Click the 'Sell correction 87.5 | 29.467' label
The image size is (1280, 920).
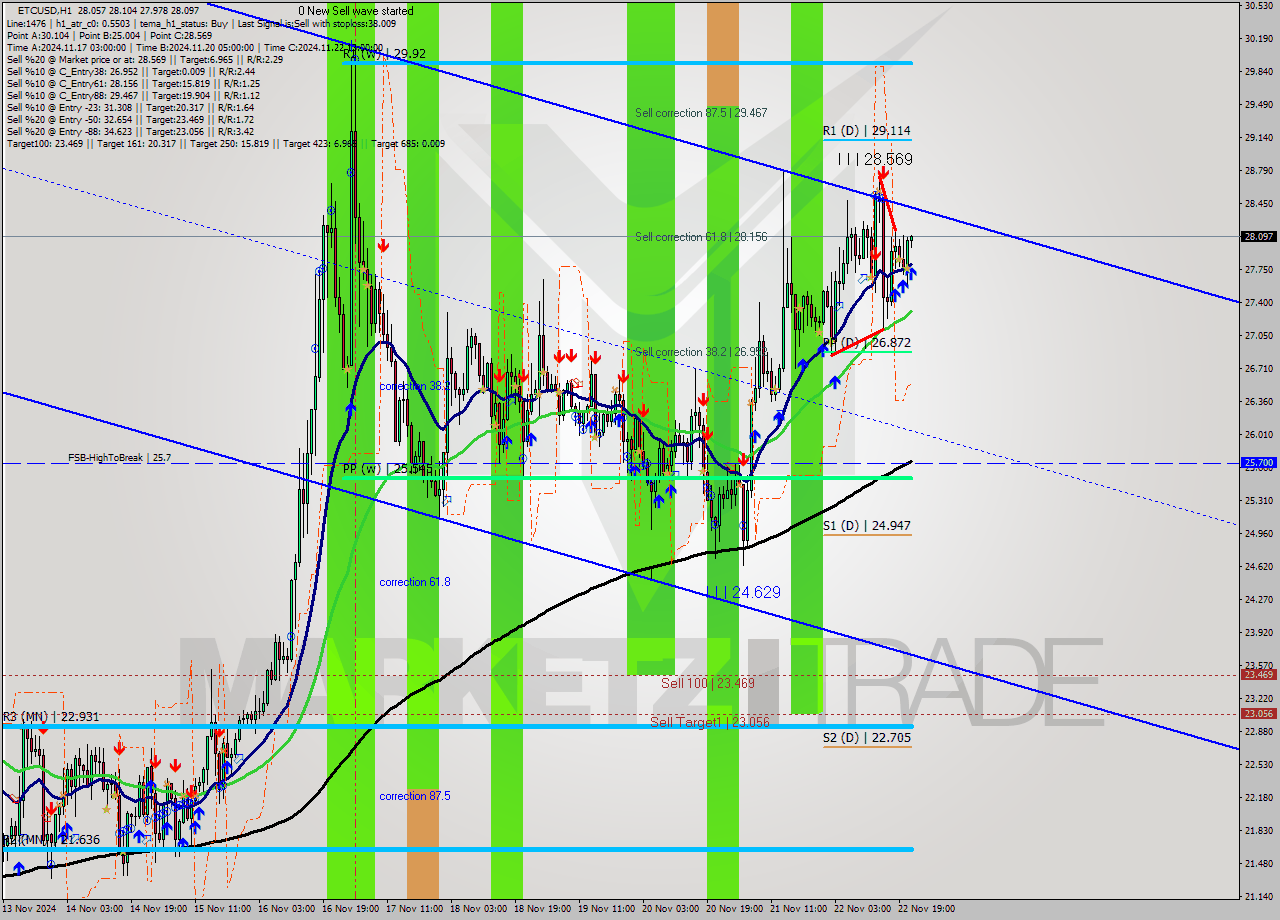coord(701,113)
